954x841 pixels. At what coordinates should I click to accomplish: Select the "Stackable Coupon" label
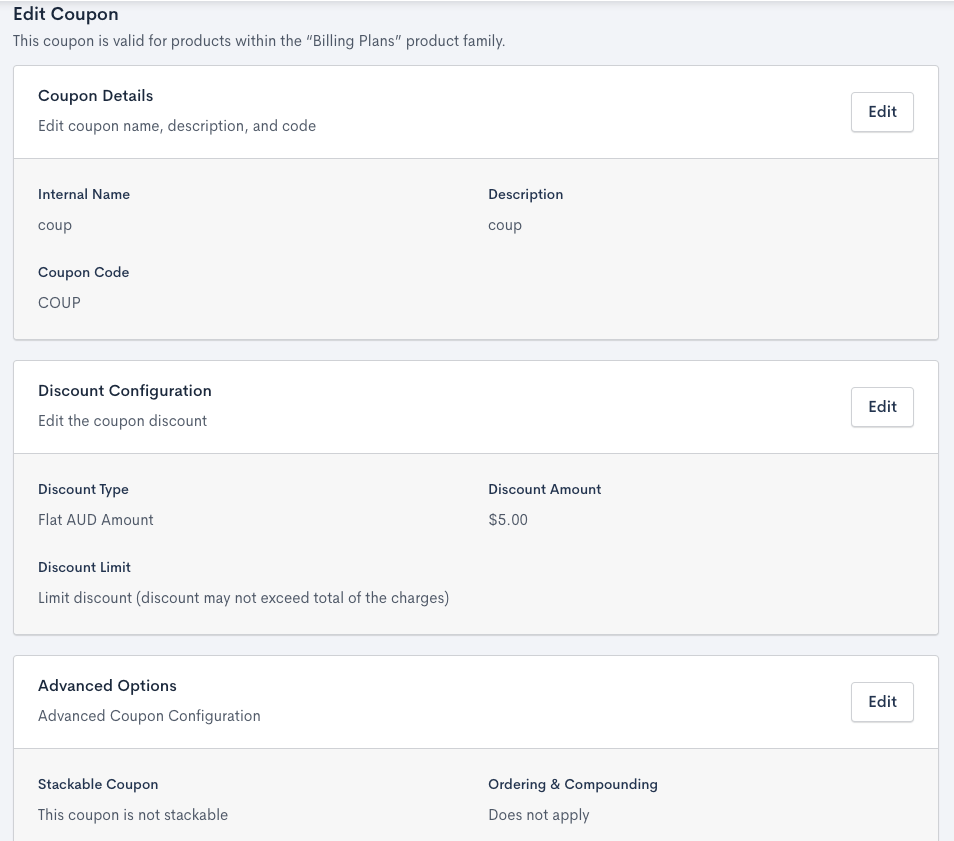[x=98, y=784]
